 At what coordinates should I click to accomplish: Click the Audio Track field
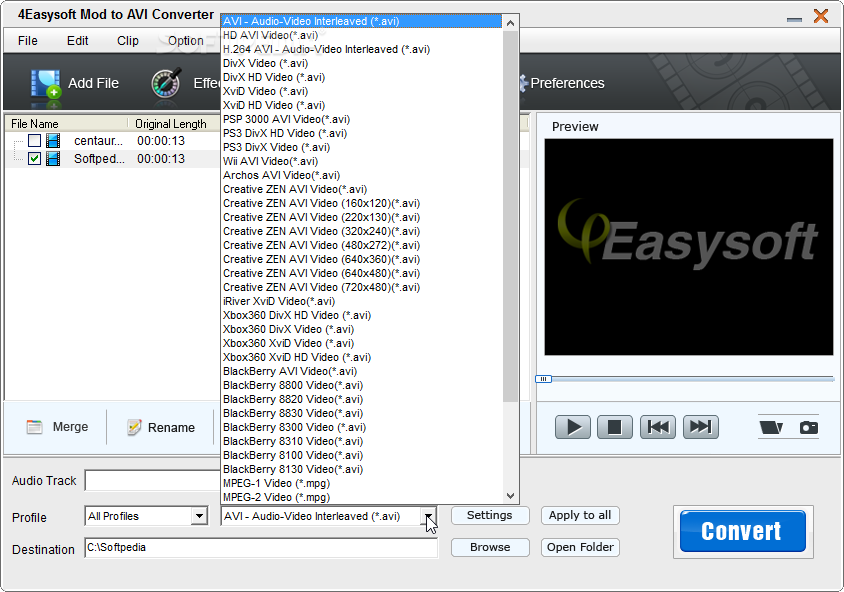tap(152, 481)
